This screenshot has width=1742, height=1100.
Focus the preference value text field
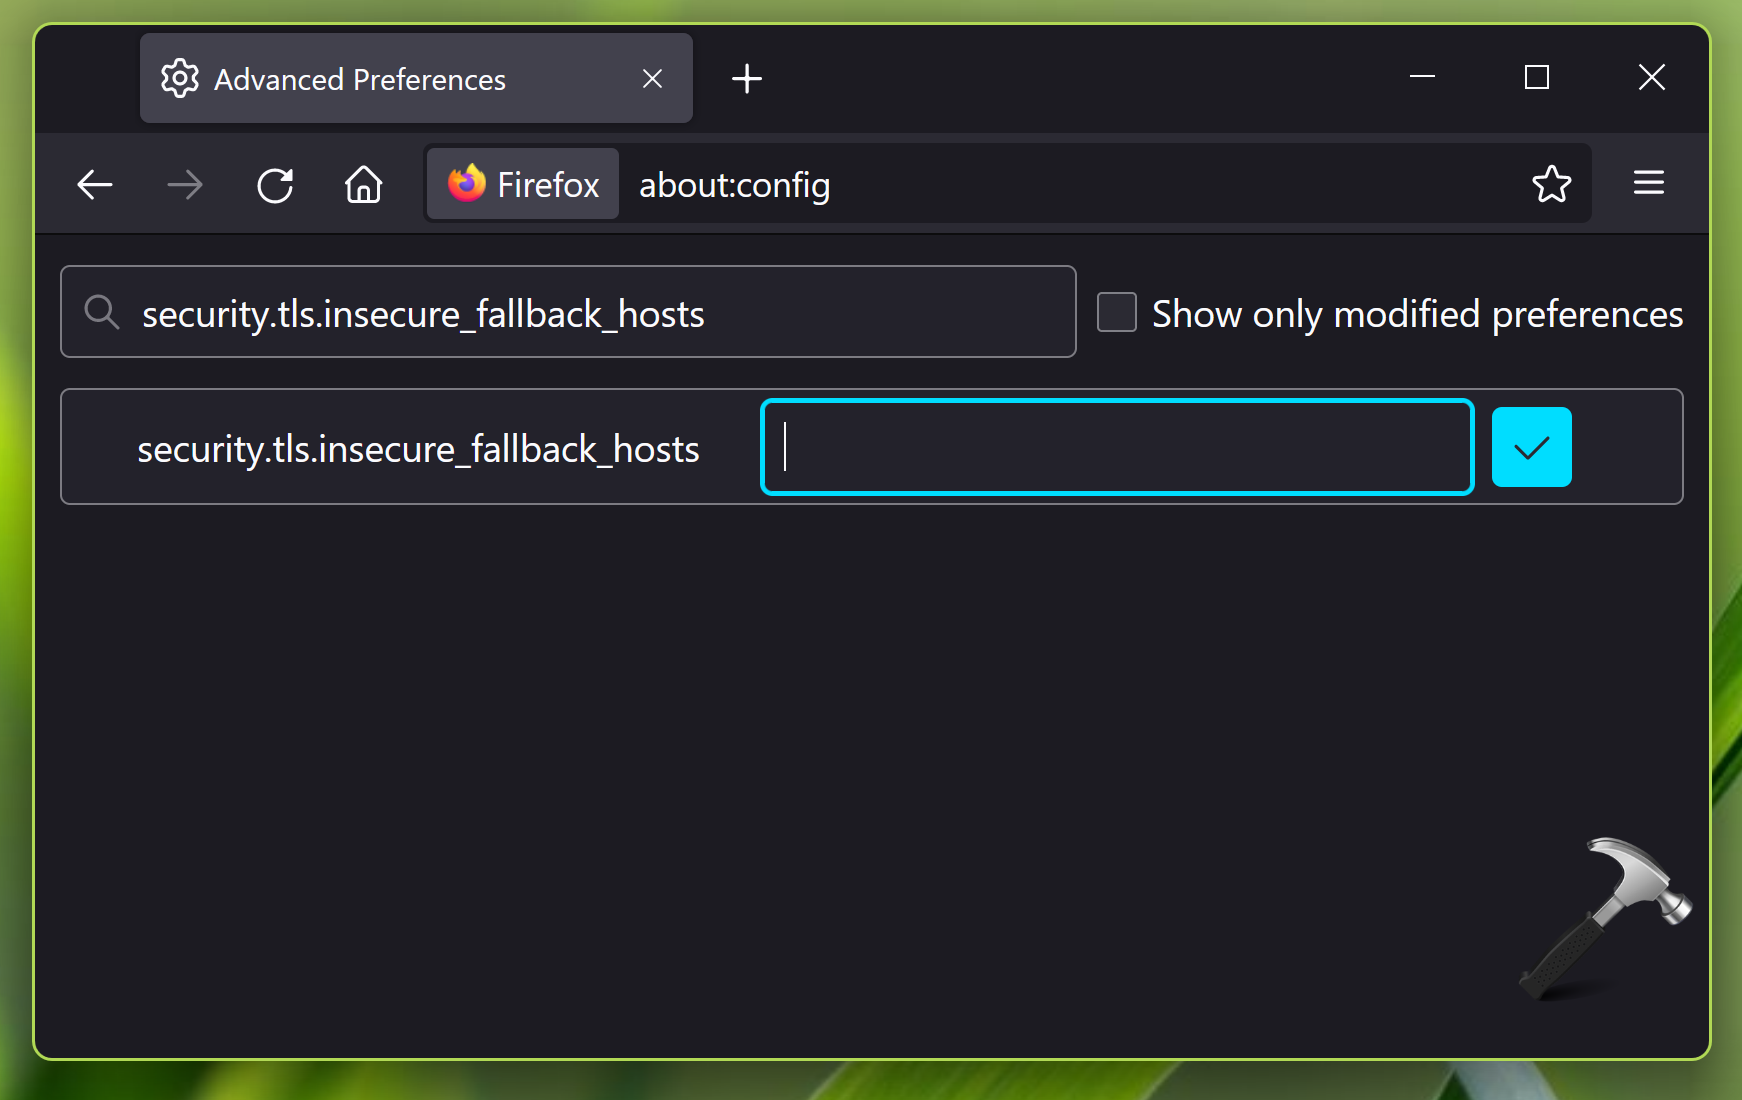1117,447
